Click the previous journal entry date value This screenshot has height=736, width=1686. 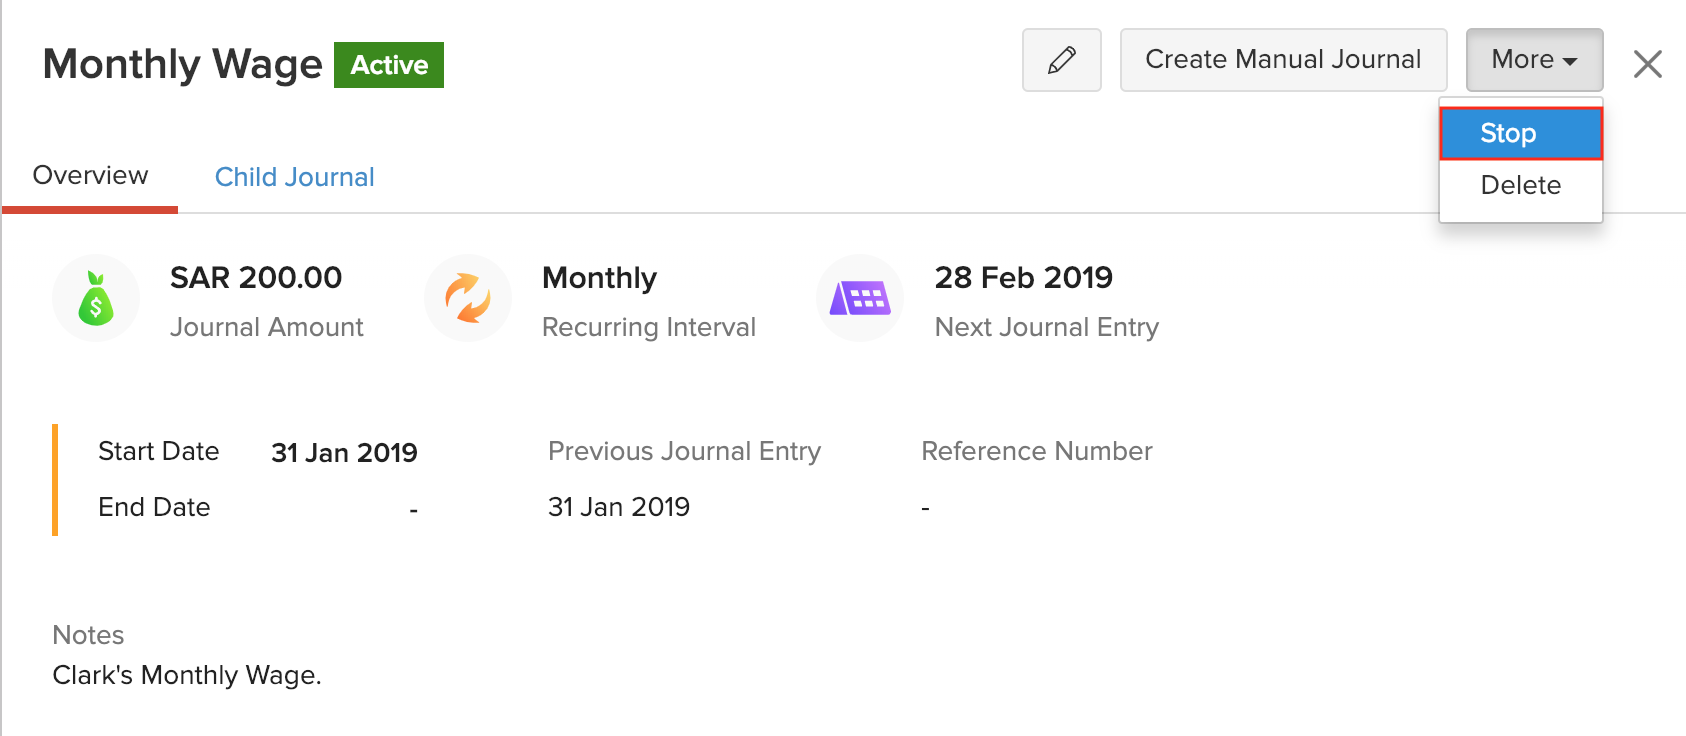click(618, 507)
